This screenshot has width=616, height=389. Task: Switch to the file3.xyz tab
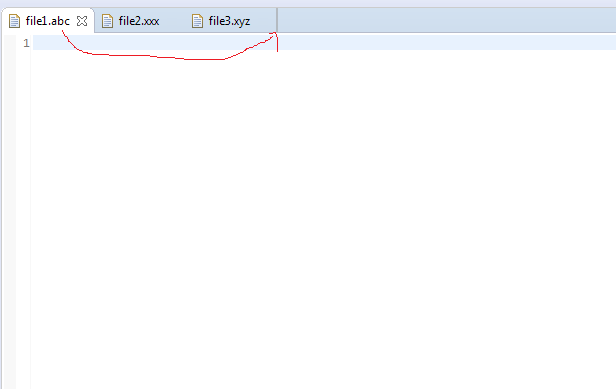[229, 21]
